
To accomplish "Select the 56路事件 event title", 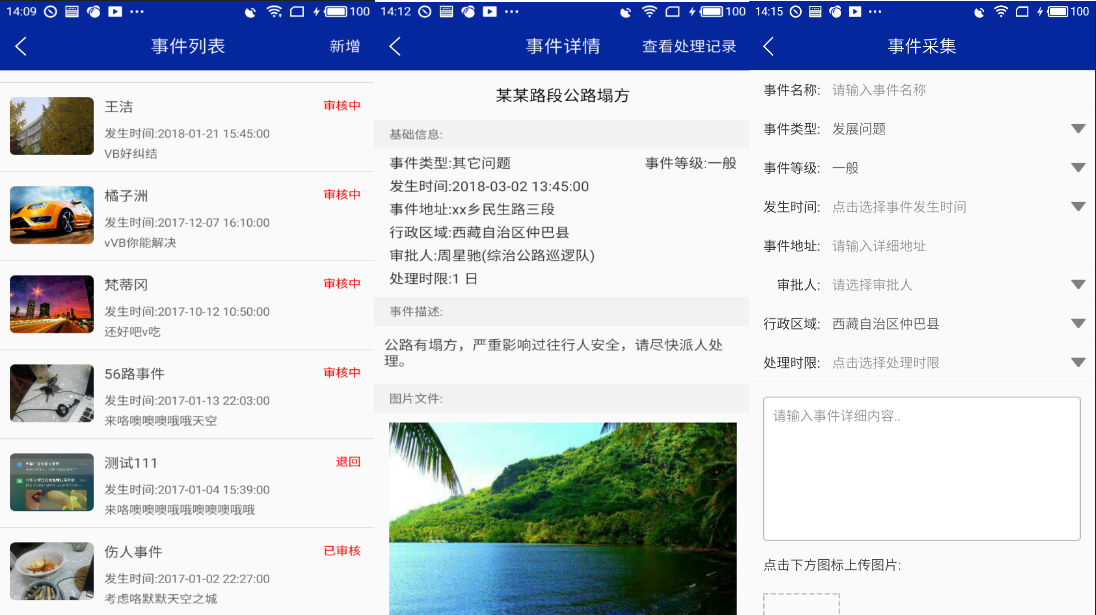I will pyautogui.click(x=135, y=374).
